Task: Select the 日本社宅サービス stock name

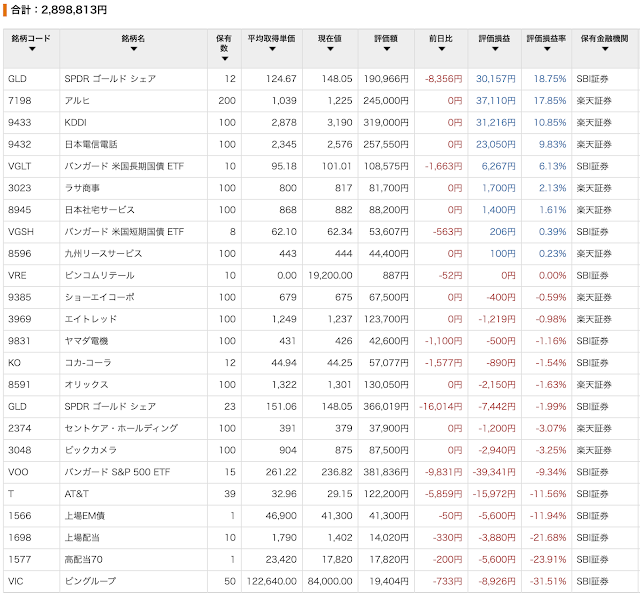Action: point(100,210)
